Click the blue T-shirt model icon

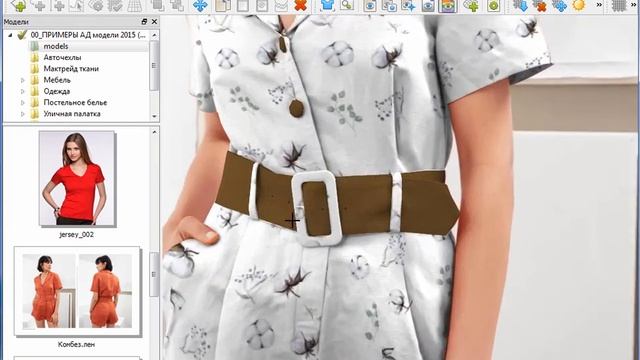[x=327, y=5]
